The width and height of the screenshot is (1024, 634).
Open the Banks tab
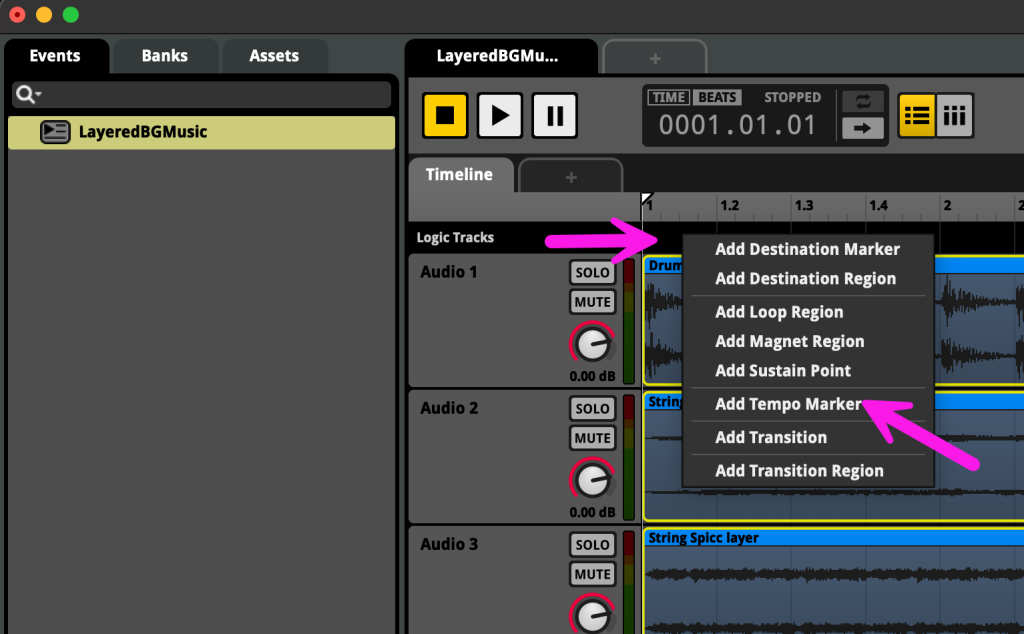pyautogui.click(x=165, y=56)
